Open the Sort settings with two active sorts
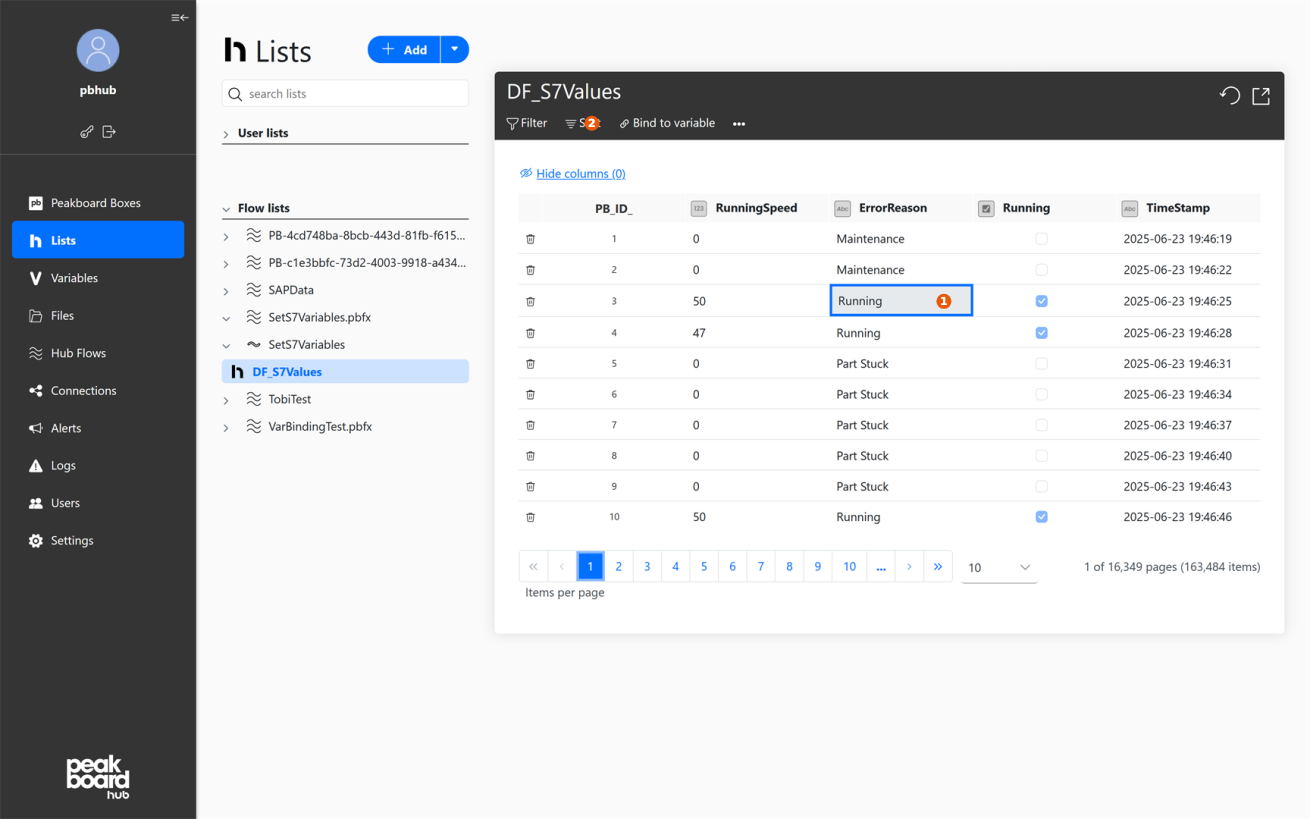Viewport: 1310px width, 819px height. tap(580, 123)
